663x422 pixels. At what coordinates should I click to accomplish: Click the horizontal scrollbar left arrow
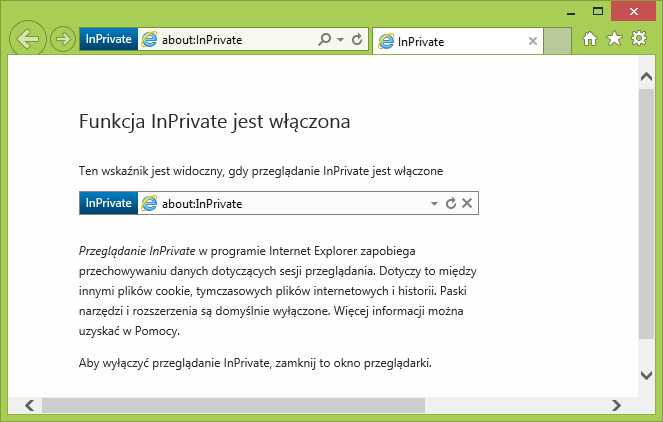[x=30, y=405]
